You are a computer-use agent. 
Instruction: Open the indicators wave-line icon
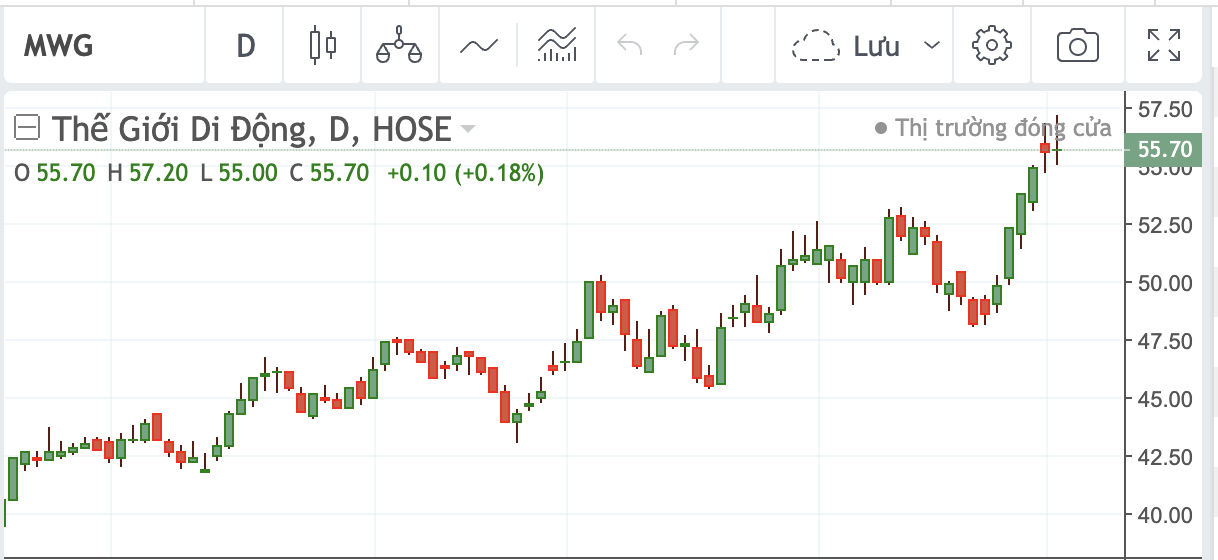[x=478, y=46]
